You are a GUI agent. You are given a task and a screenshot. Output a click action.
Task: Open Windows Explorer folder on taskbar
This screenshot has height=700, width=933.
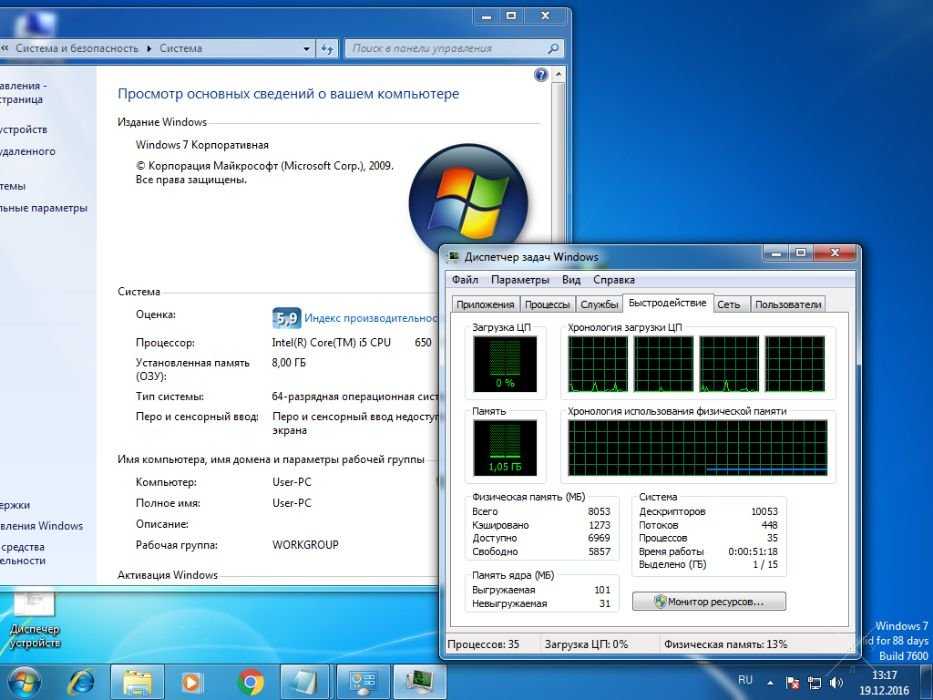point(136,683)
